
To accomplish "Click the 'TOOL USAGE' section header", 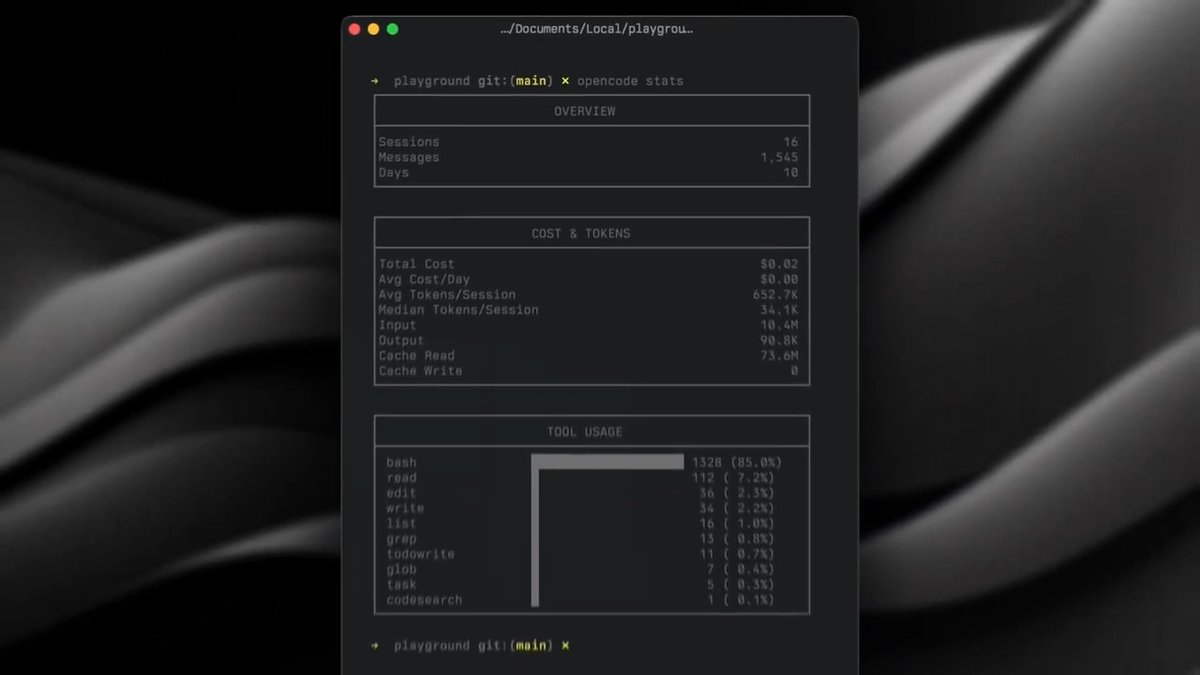I will (x=585, y=432).
